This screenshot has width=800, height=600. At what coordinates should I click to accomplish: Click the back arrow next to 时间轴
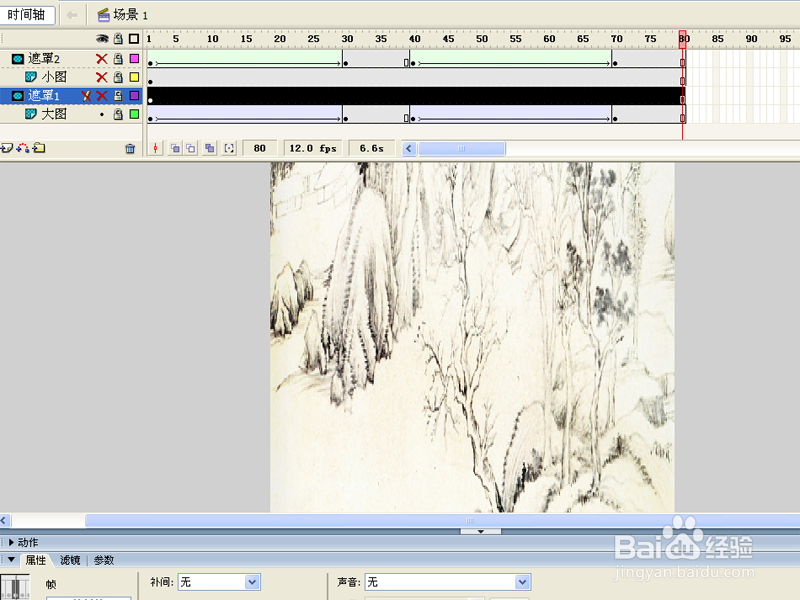click(72, 15)
